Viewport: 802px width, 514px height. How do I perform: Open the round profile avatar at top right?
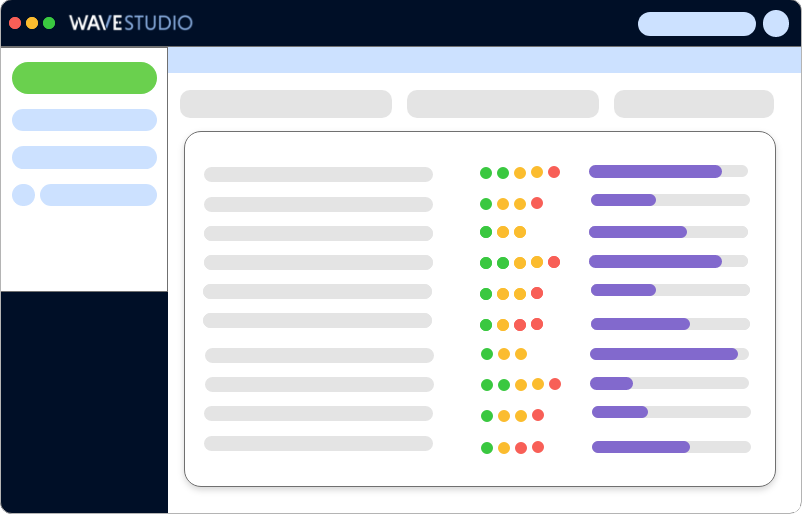click(775, 24)
